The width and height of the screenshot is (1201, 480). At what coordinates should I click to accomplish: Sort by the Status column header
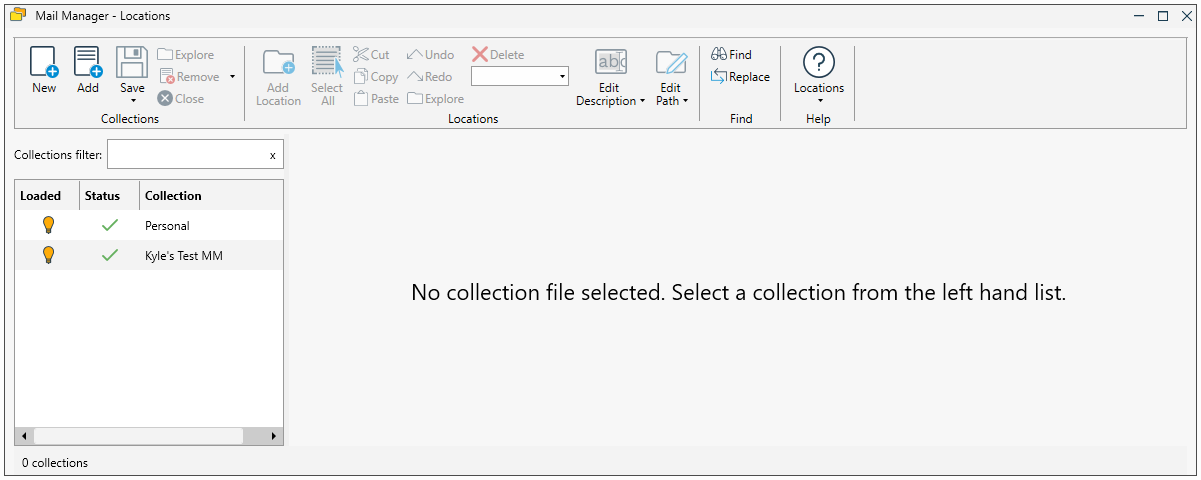pyautogui.click(x=108, y=196)
